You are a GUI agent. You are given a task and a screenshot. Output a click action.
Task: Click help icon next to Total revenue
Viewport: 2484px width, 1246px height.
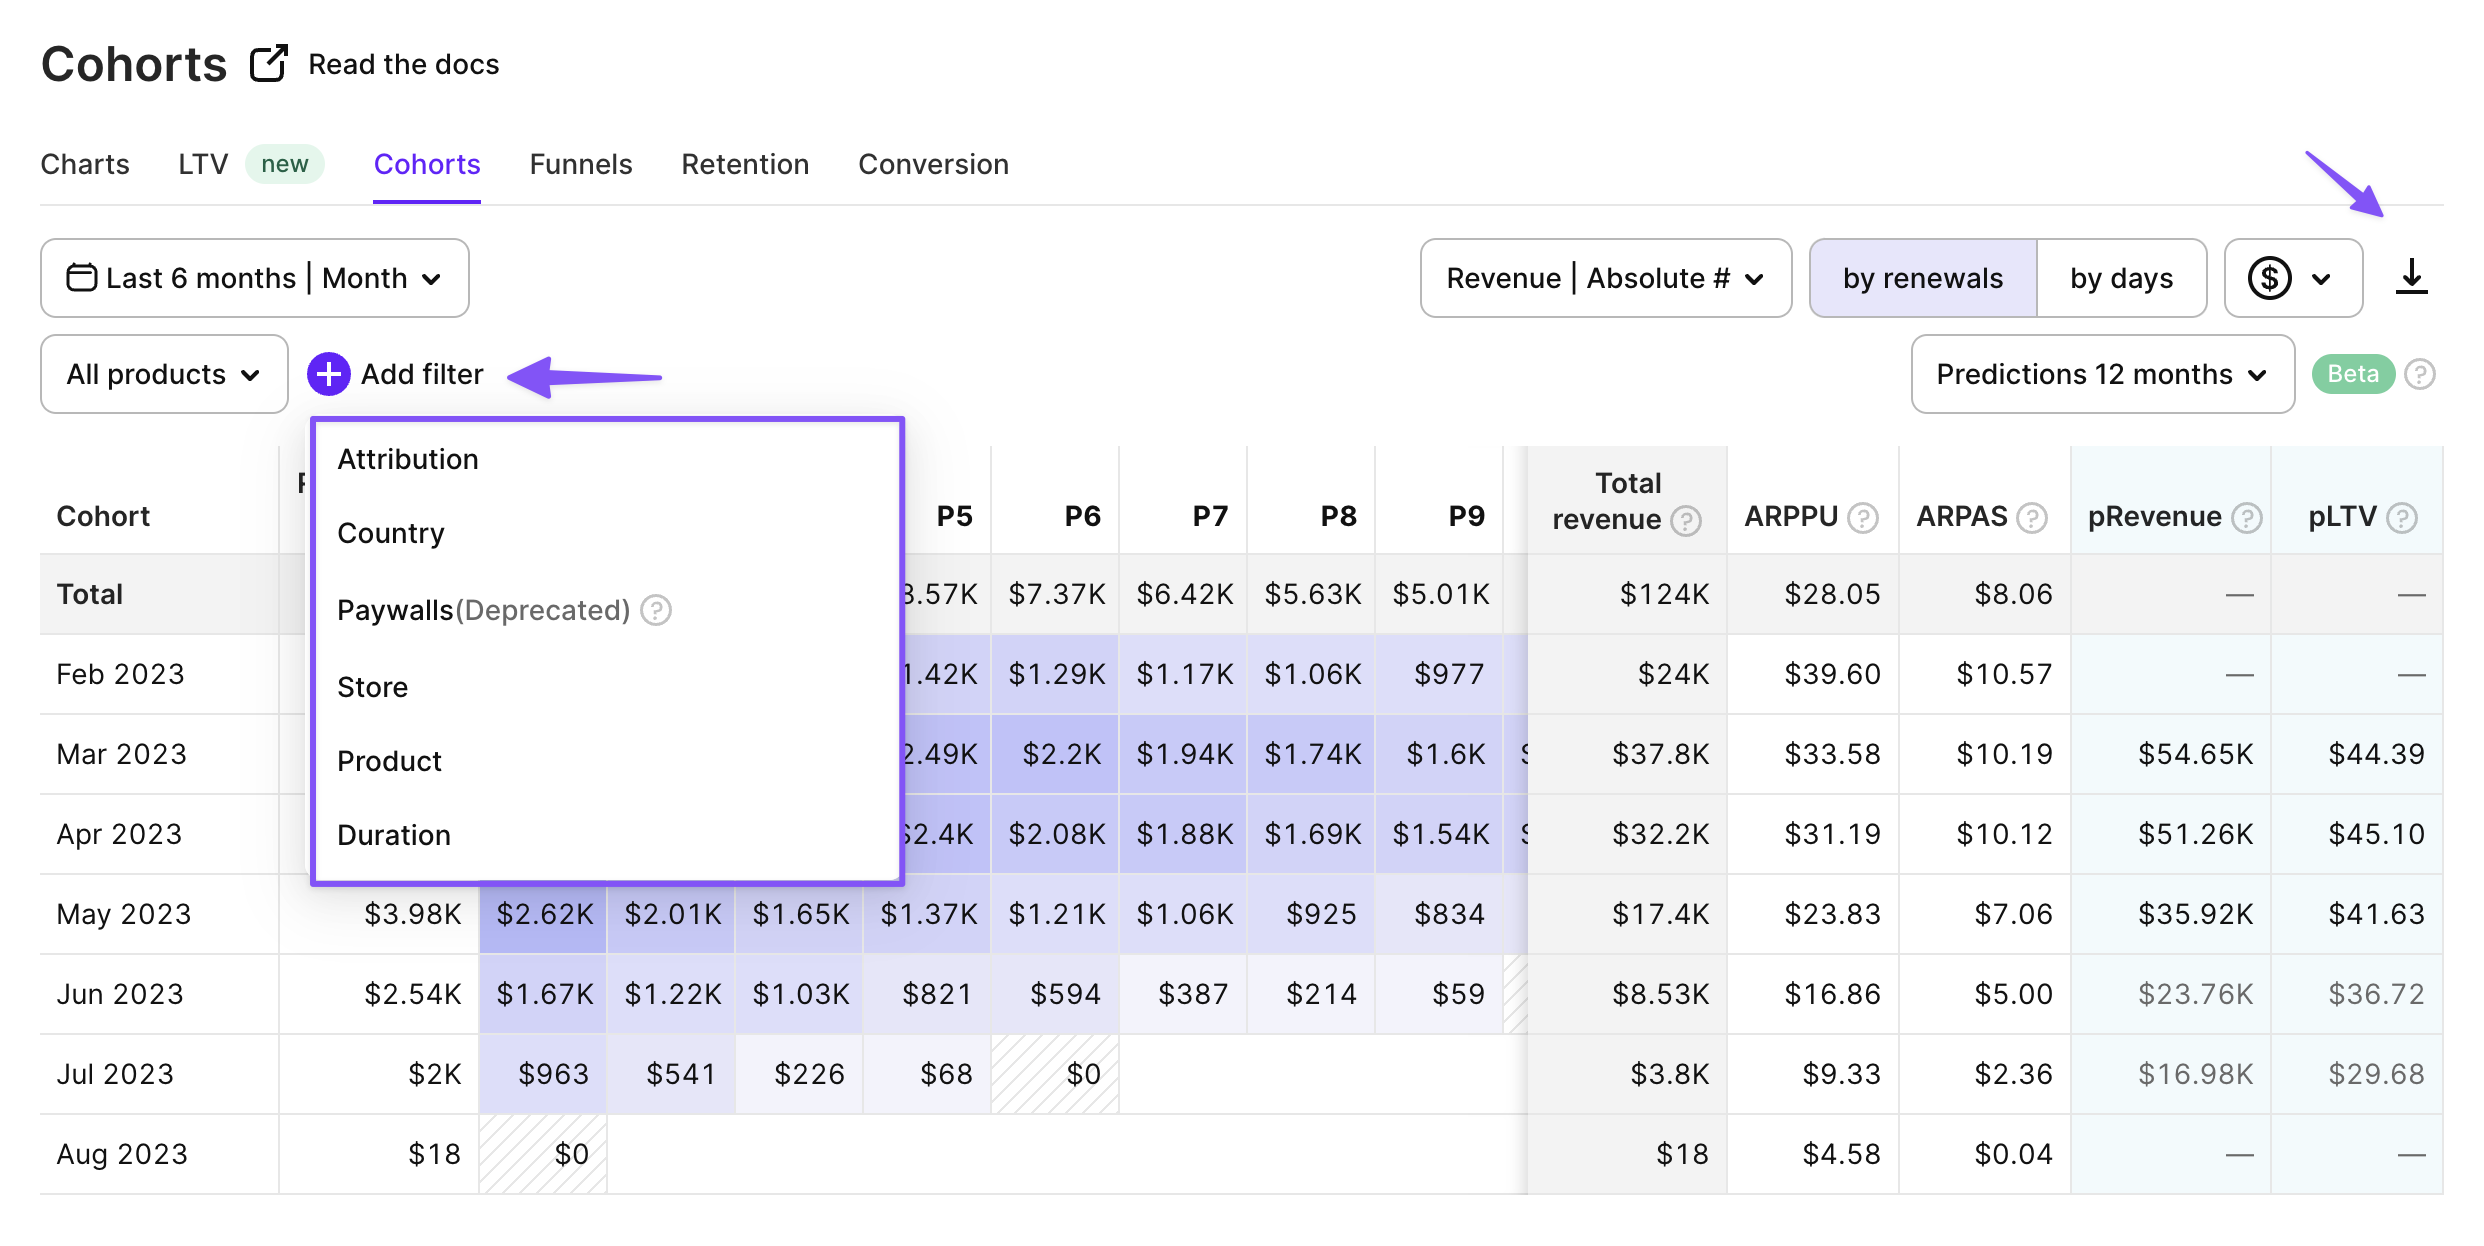pos(1686,521)
